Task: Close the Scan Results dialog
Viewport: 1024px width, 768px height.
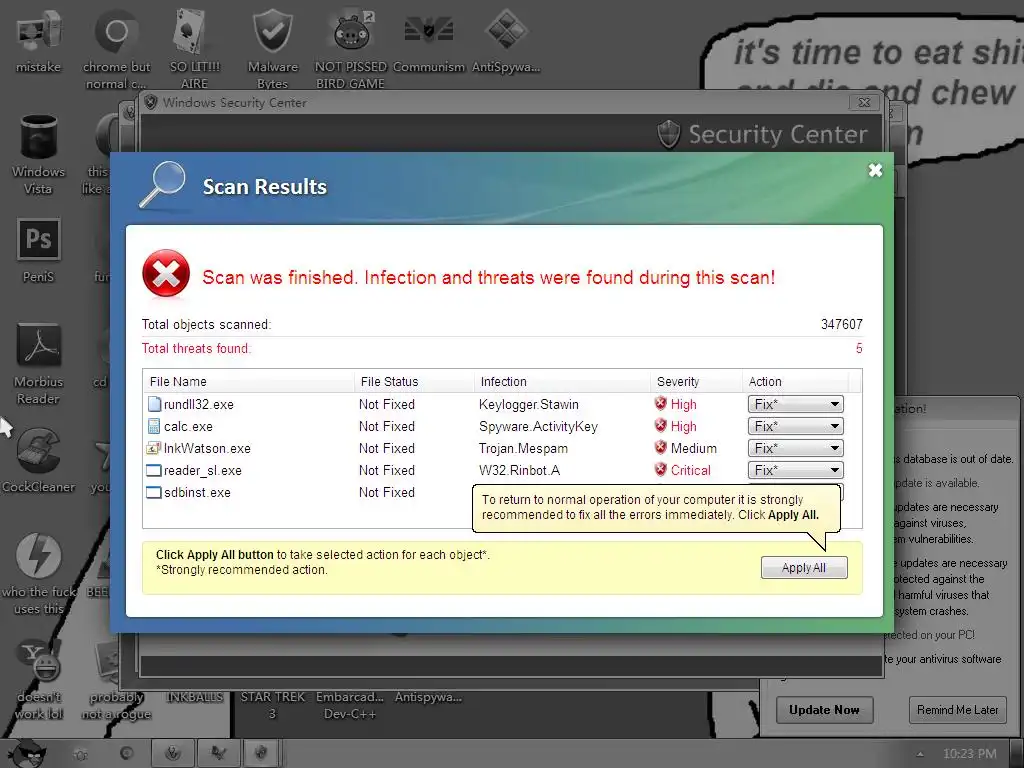Action: pos(875,170)
